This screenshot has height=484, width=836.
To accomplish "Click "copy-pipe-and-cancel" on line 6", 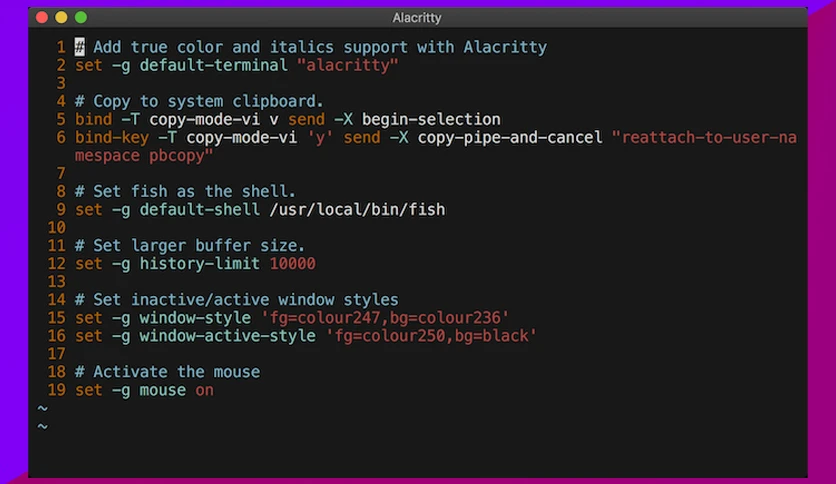I will [x=510, y=138].
